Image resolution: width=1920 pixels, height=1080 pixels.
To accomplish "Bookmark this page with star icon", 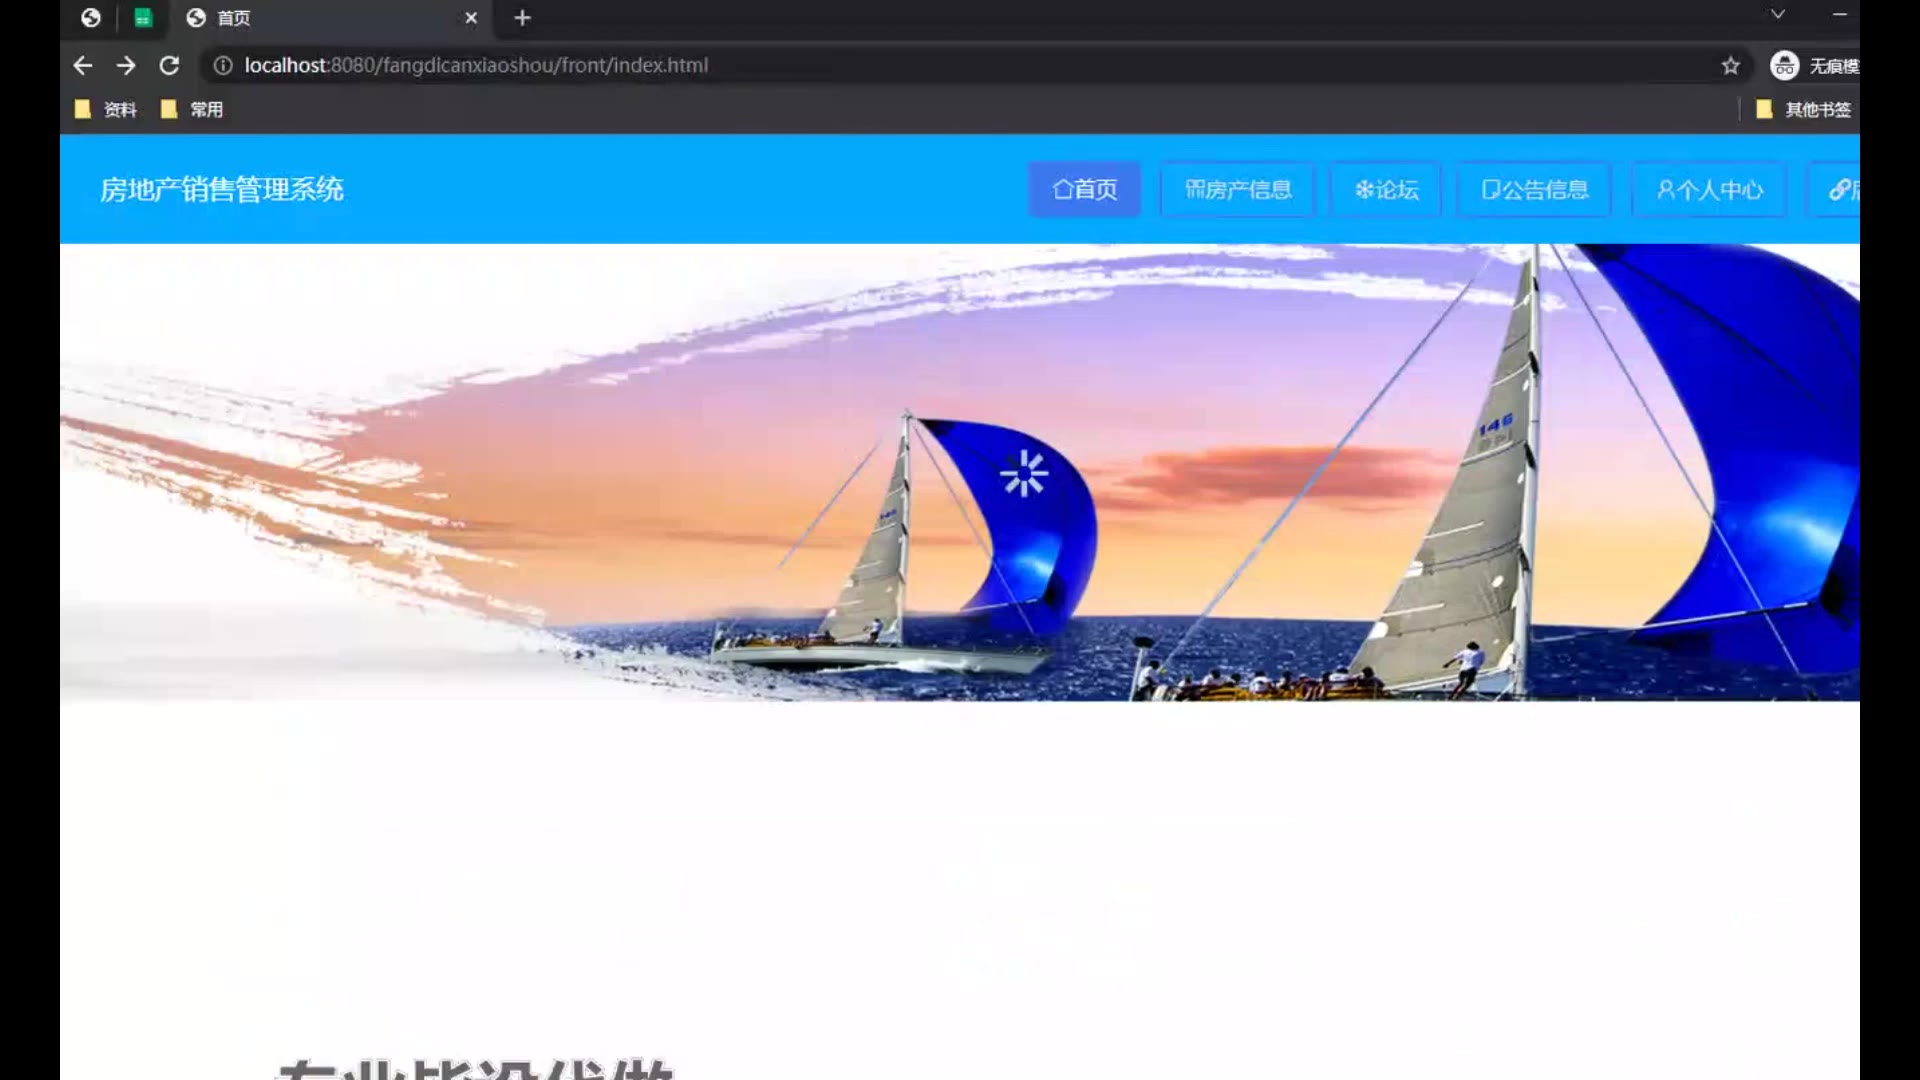I will point(1730,66).
